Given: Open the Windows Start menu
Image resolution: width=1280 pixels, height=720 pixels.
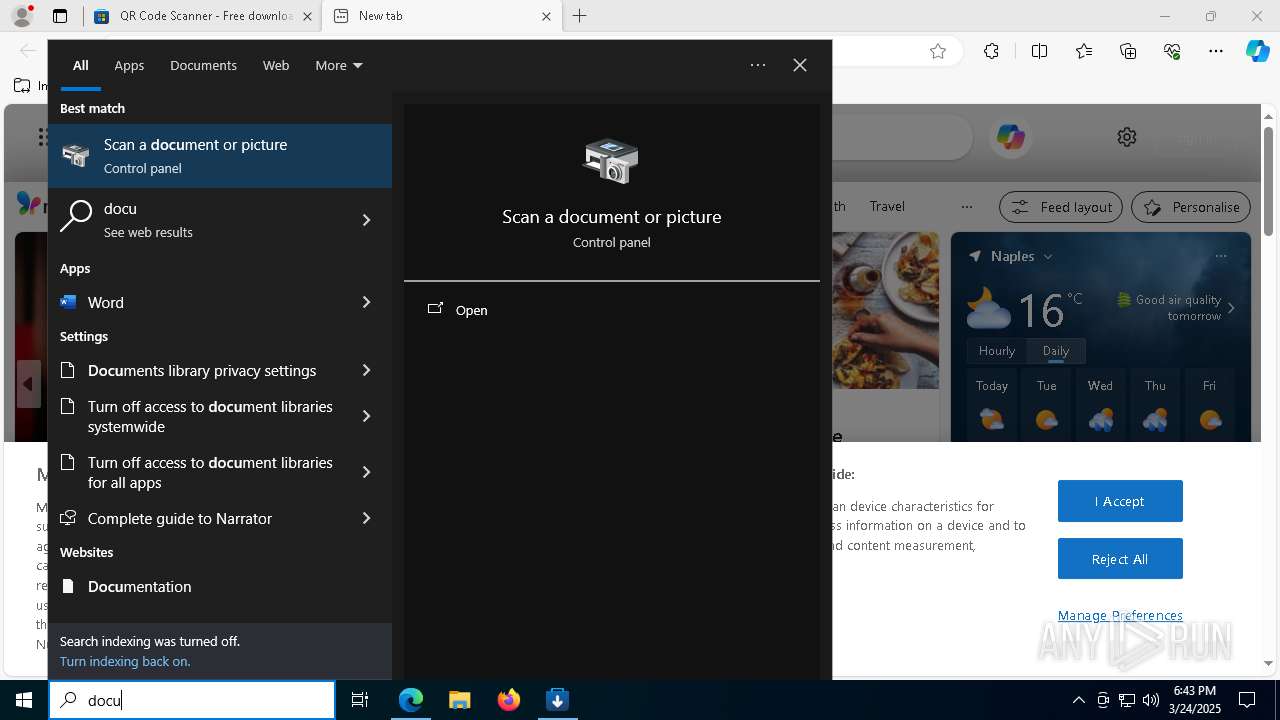Looking at the screenshot, I should [24, 700].
